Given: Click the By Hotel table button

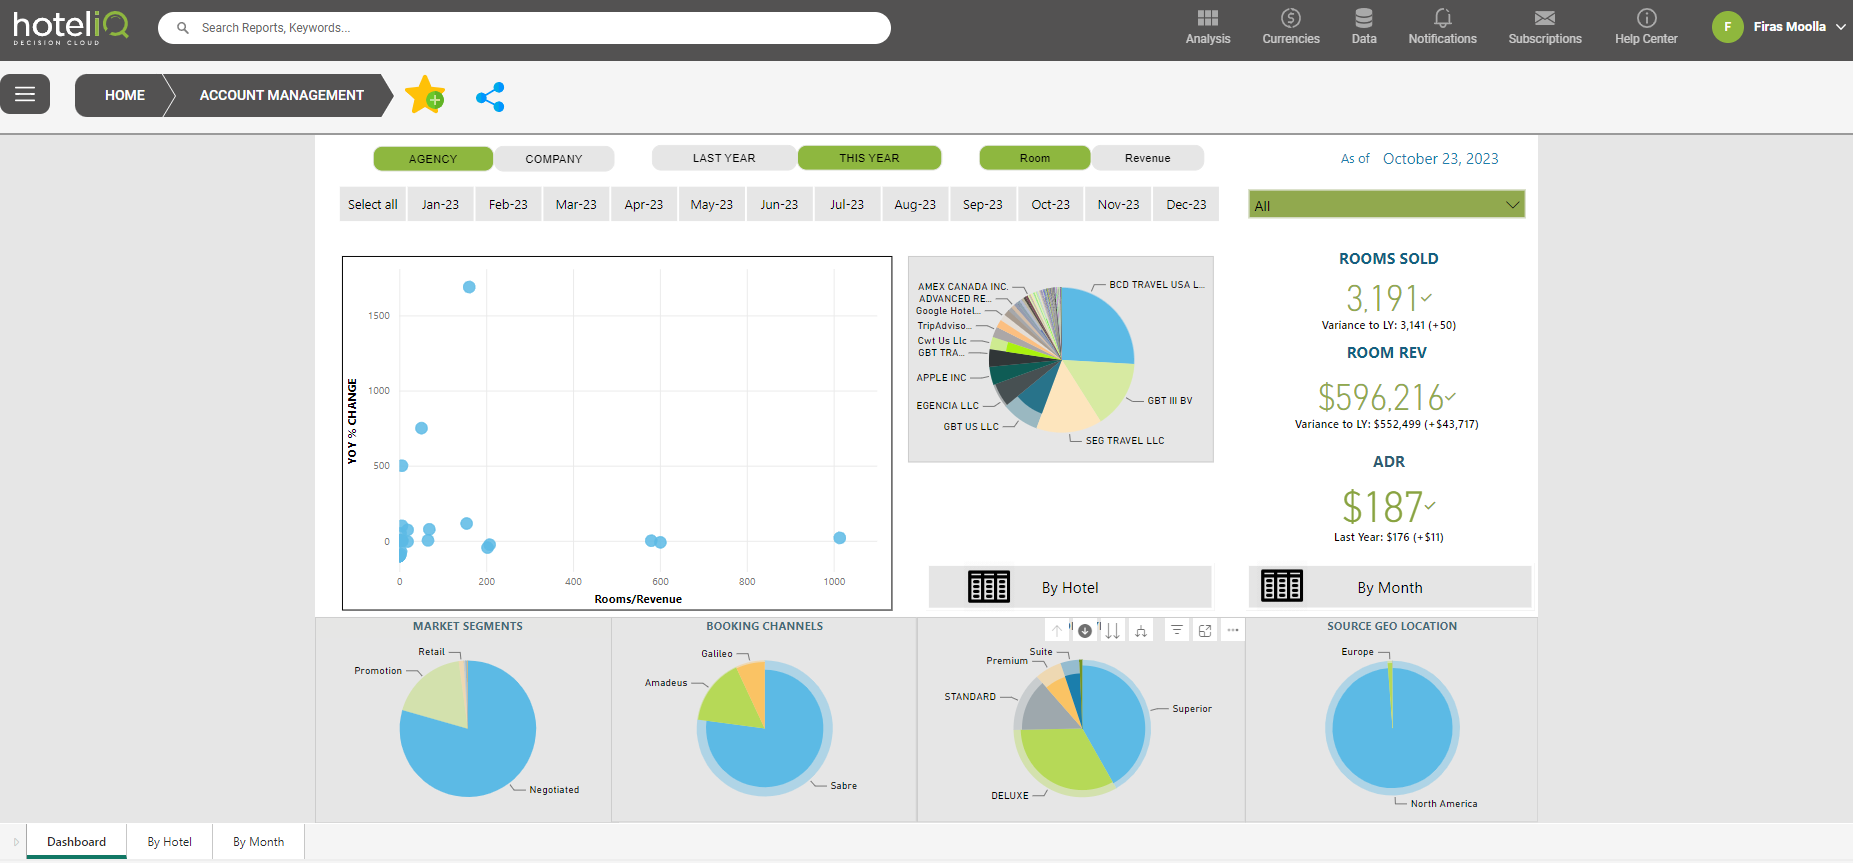Looking at the screenshot, I should pos(1069,587).
